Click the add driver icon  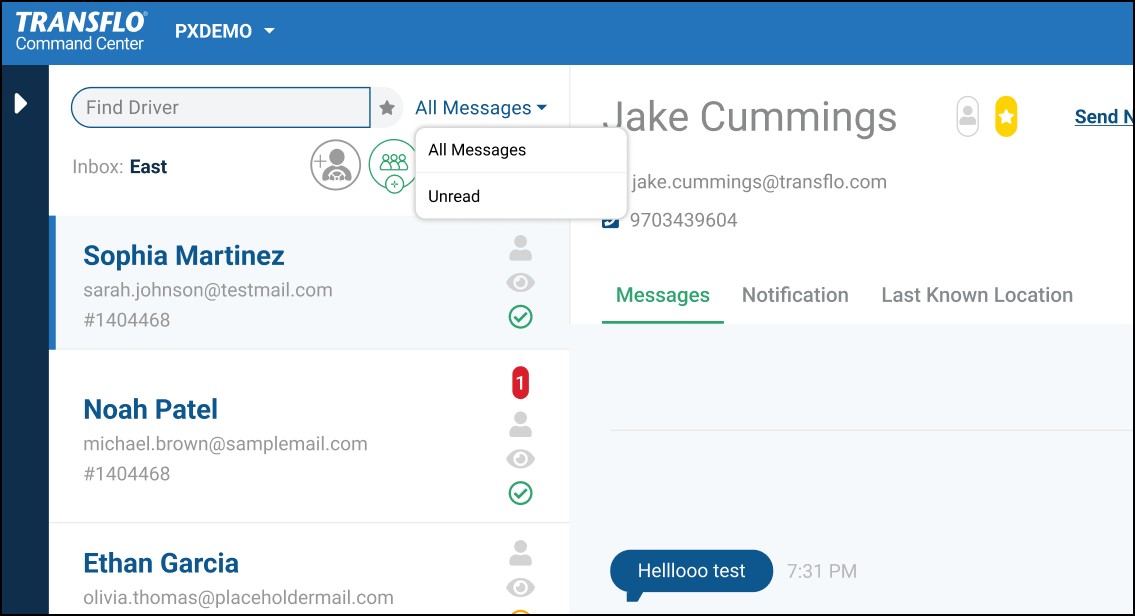click(335, 165)
